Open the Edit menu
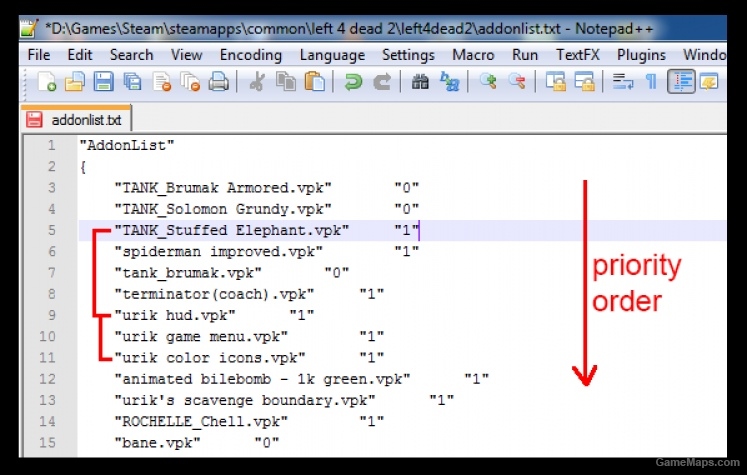The image size is (747, 475). [80, 55]
